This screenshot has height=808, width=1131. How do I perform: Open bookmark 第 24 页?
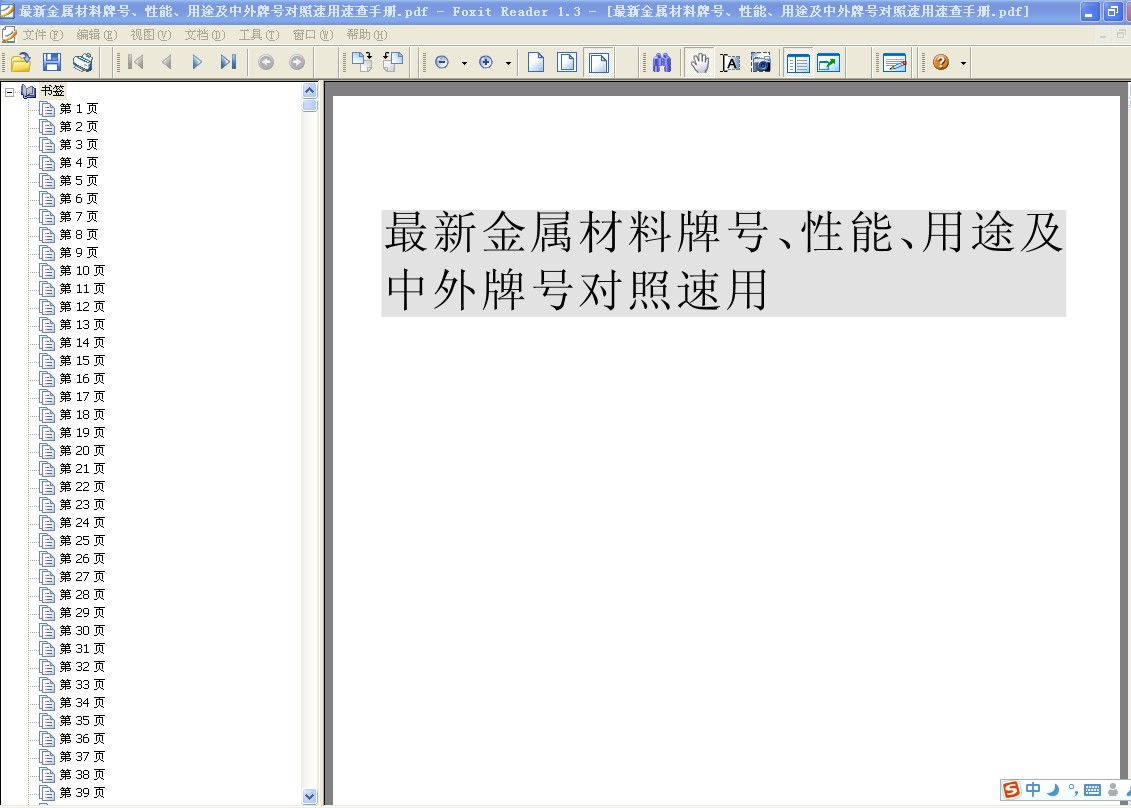(82, 523)
